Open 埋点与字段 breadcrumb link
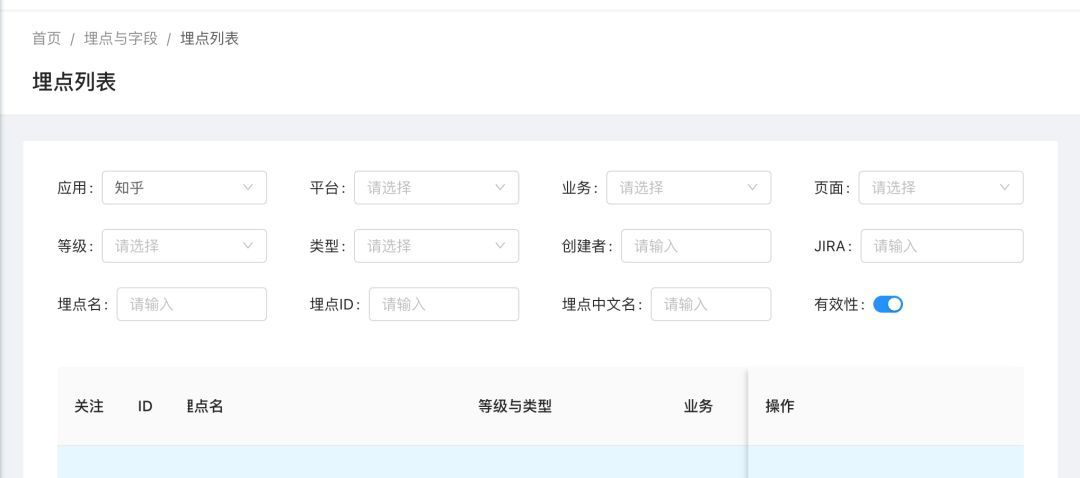Screen dimensions: 1080x478 [x=121, y=39]
